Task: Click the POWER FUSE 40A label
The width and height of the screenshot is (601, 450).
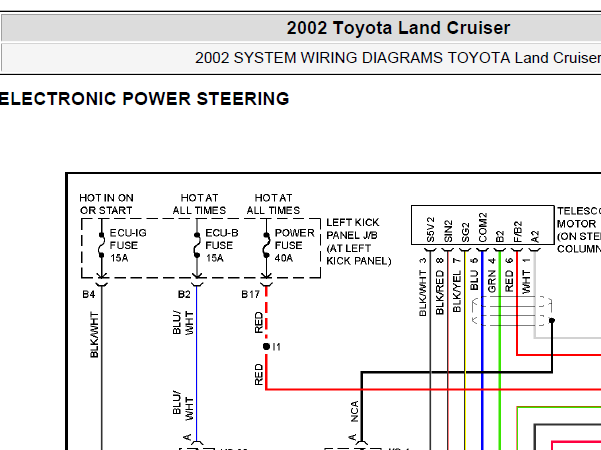Action: click(x=294, y=245)
